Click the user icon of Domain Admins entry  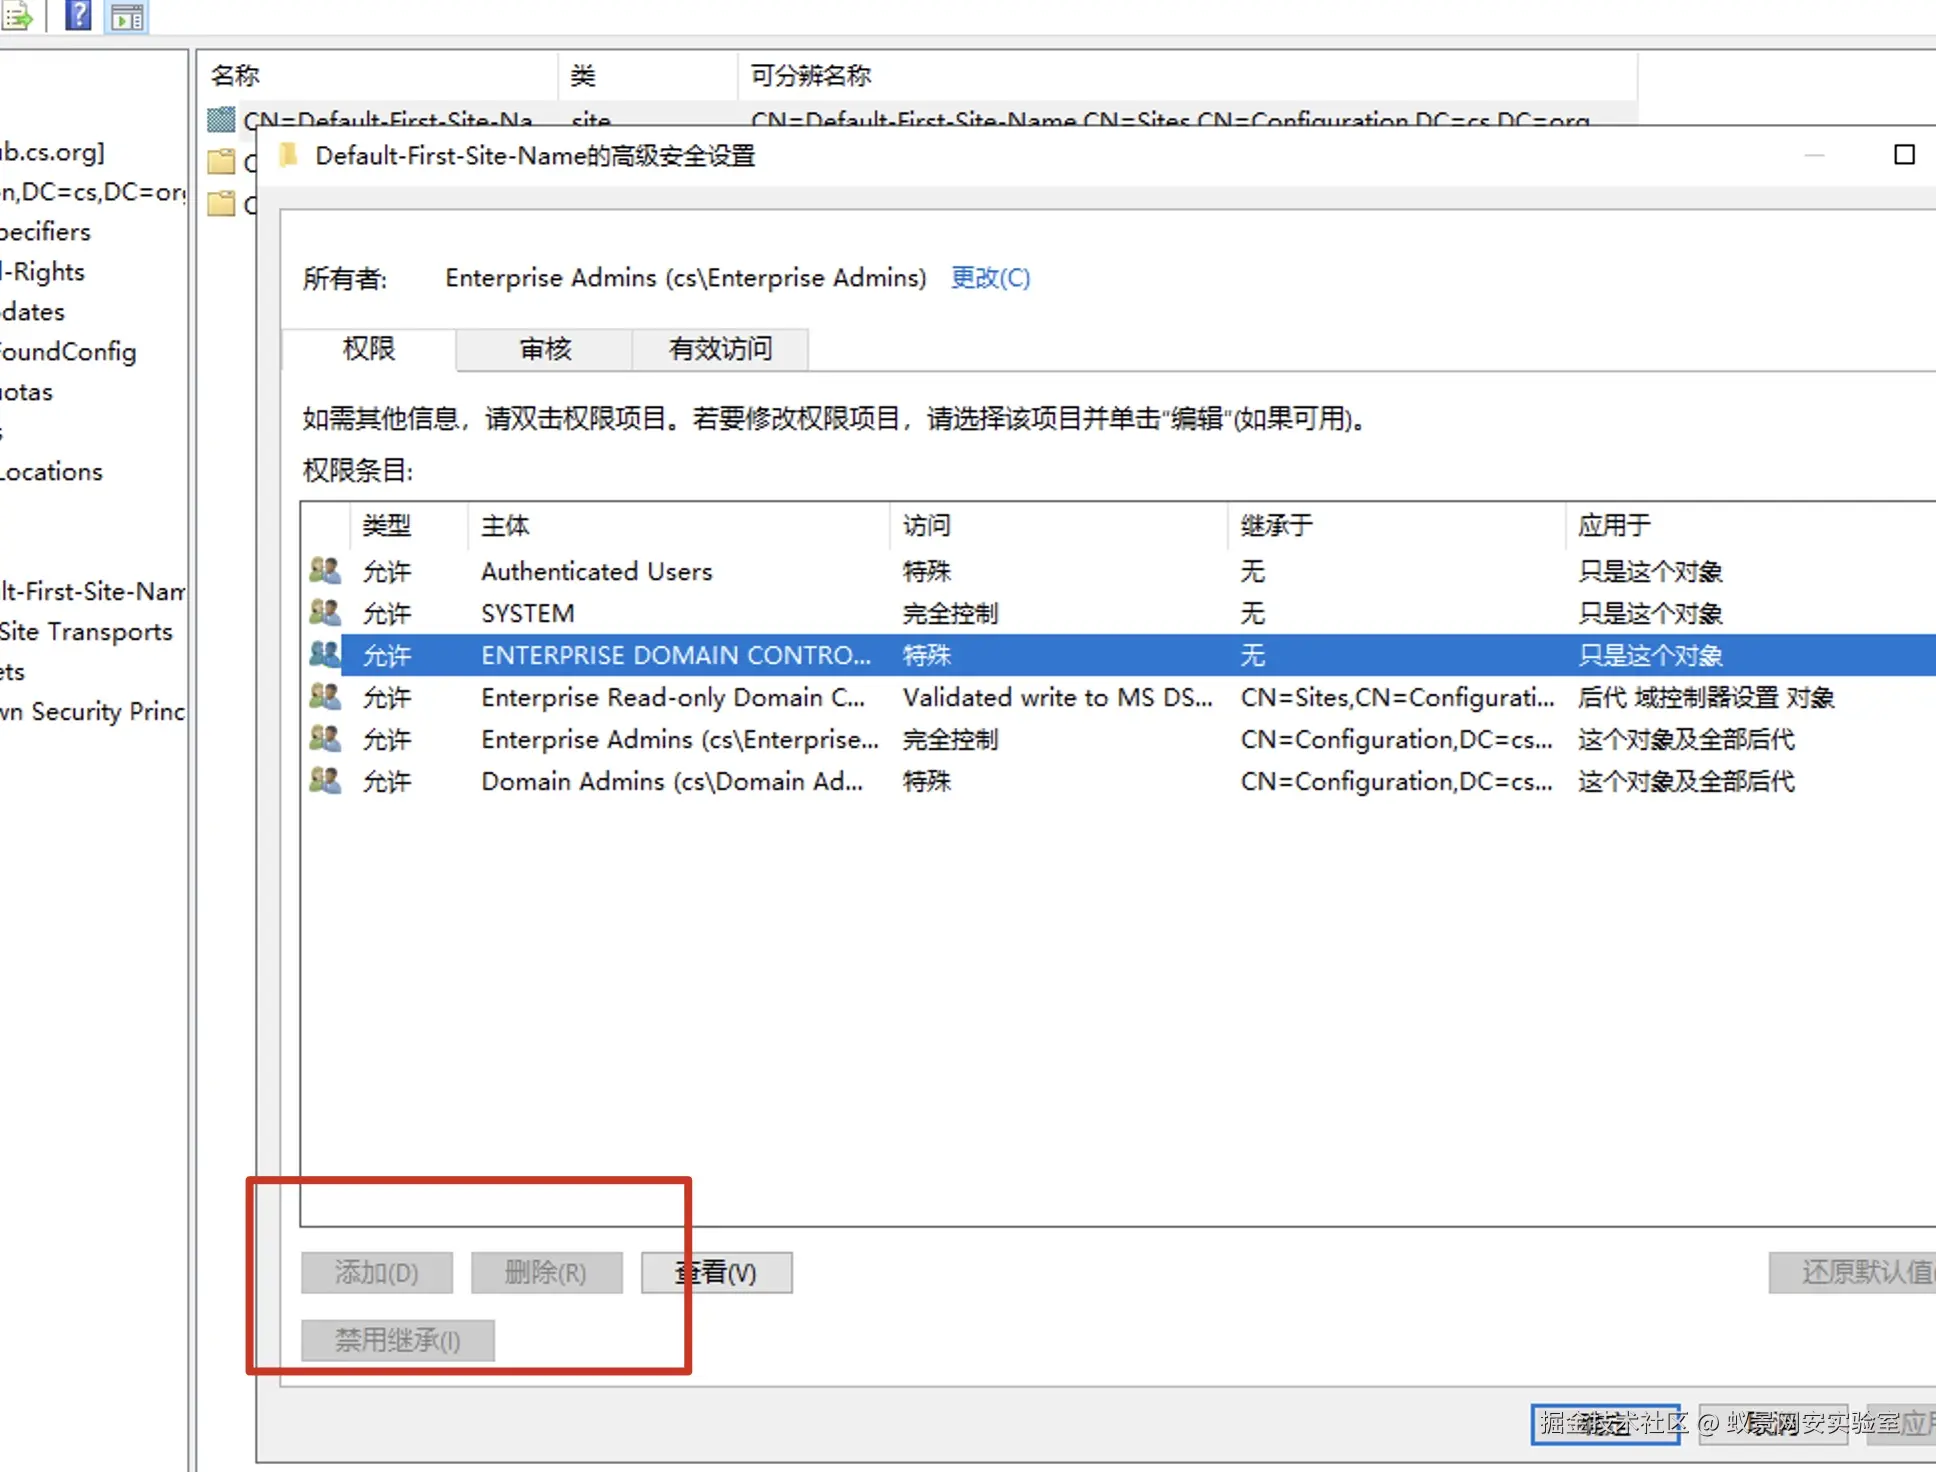point(325,781)
